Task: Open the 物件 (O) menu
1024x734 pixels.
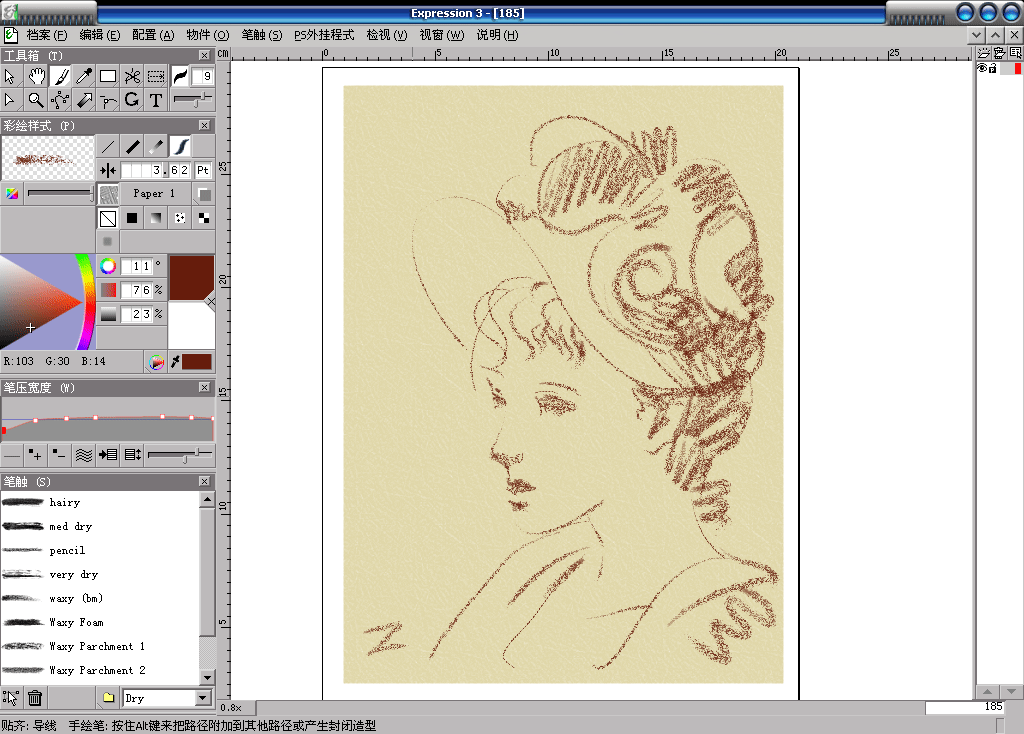Action: point(208,35)
